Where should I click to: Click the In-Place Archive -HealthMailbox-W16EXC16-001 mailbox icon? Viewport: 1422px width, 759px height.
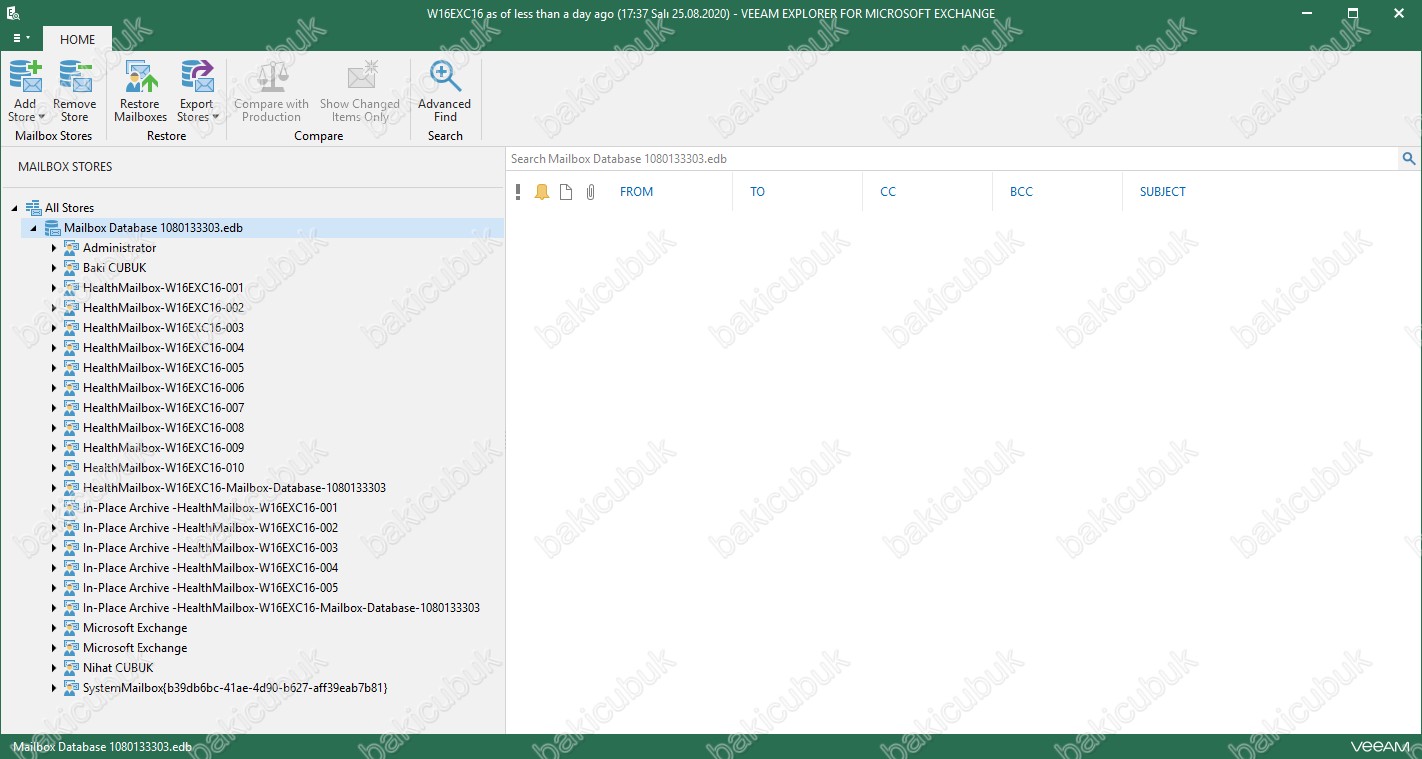coord(71,508)
